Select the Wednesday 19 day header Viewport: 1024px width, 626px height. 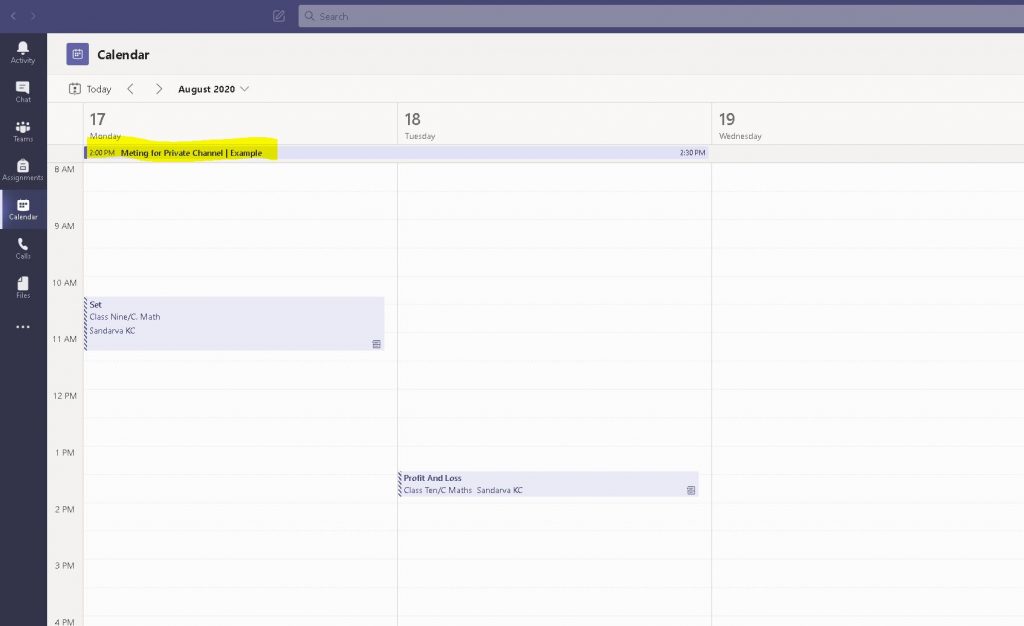(740, 125)
